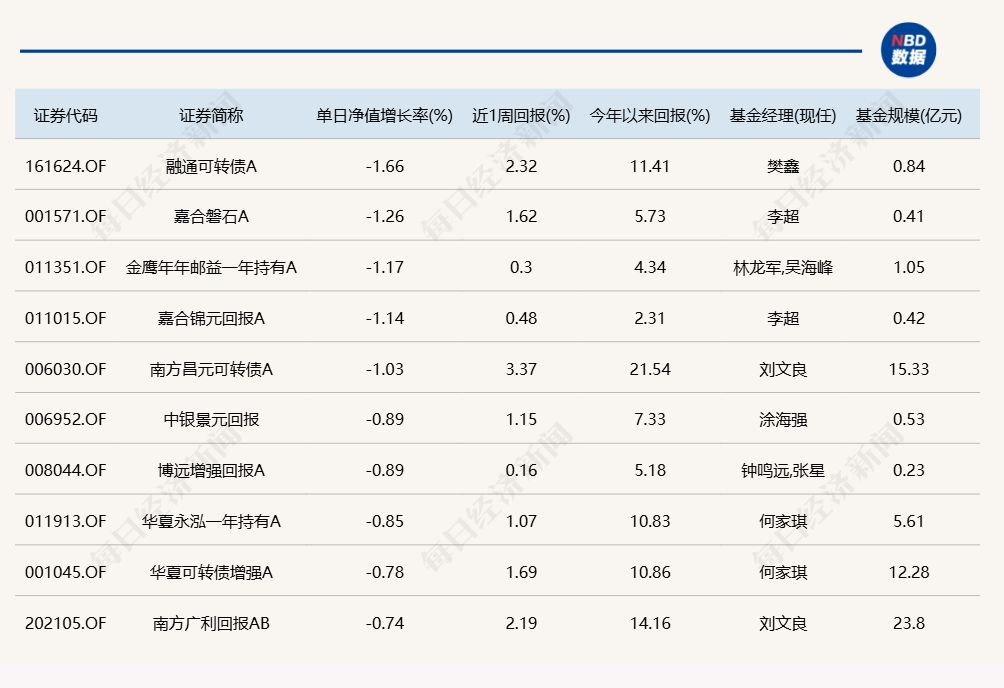The height and width of the screenshot is (688, 1004).
Task: Click year-to-date return 7.33
Action: point(649,419)
